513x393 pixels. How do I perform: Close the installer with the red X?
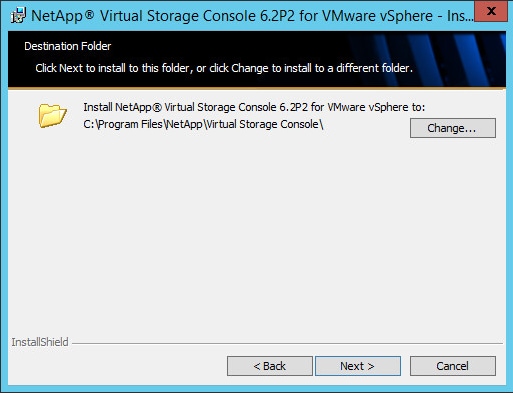click(x=491, y=11)
